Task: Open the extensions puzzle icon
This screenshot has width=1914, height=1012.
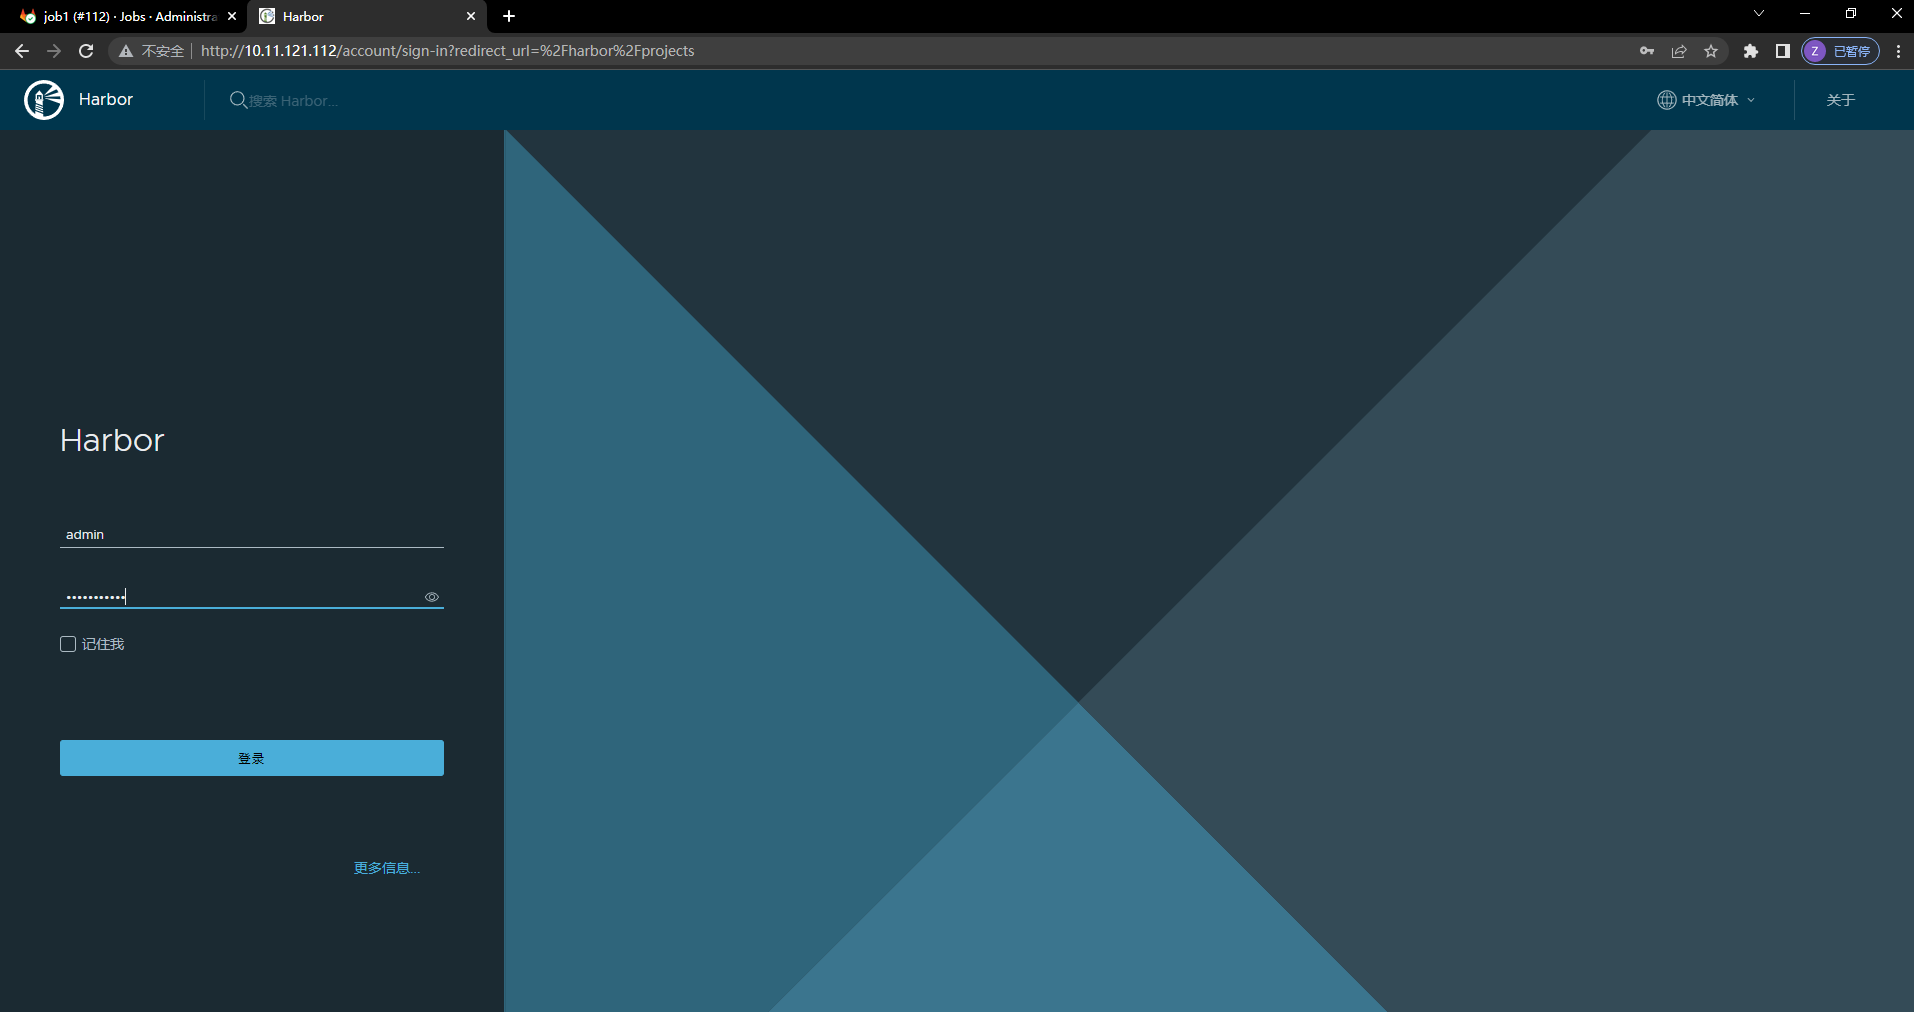Action: pyautogui.click(x=1751, y=51)
